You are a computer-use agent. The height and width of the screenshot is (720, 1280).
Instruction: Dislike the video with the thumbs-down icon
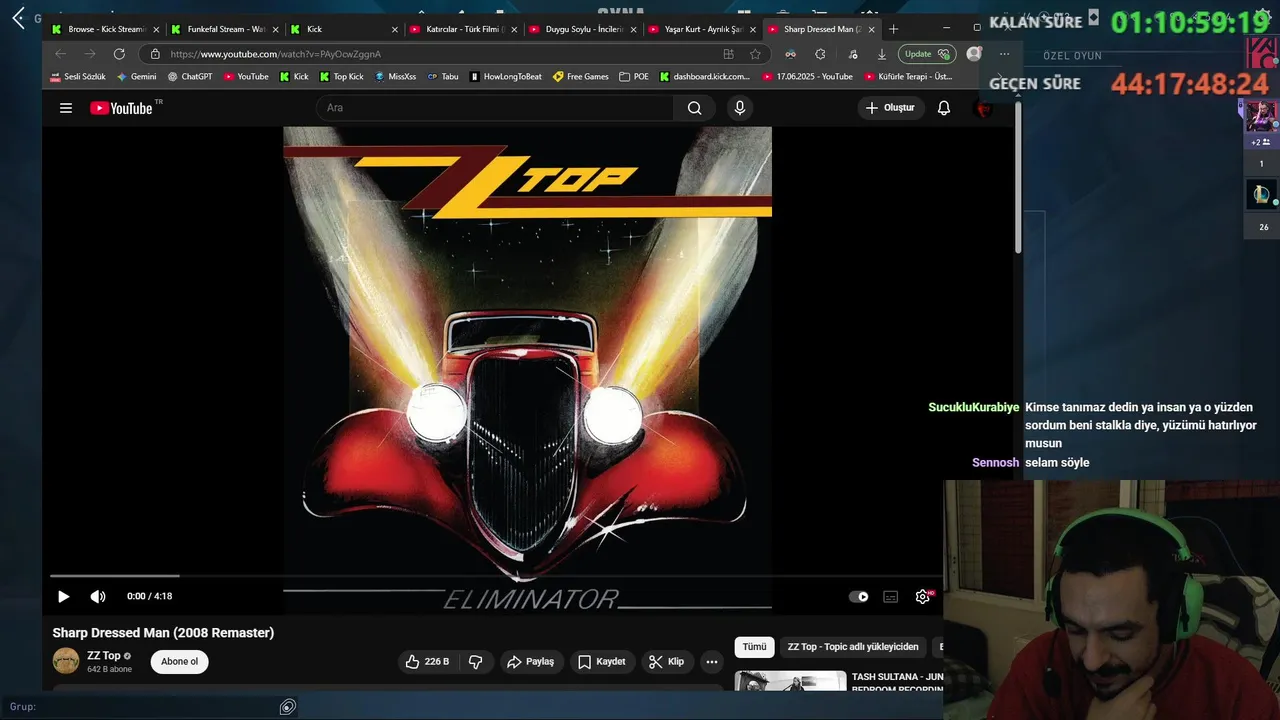[x=476, y=662]
